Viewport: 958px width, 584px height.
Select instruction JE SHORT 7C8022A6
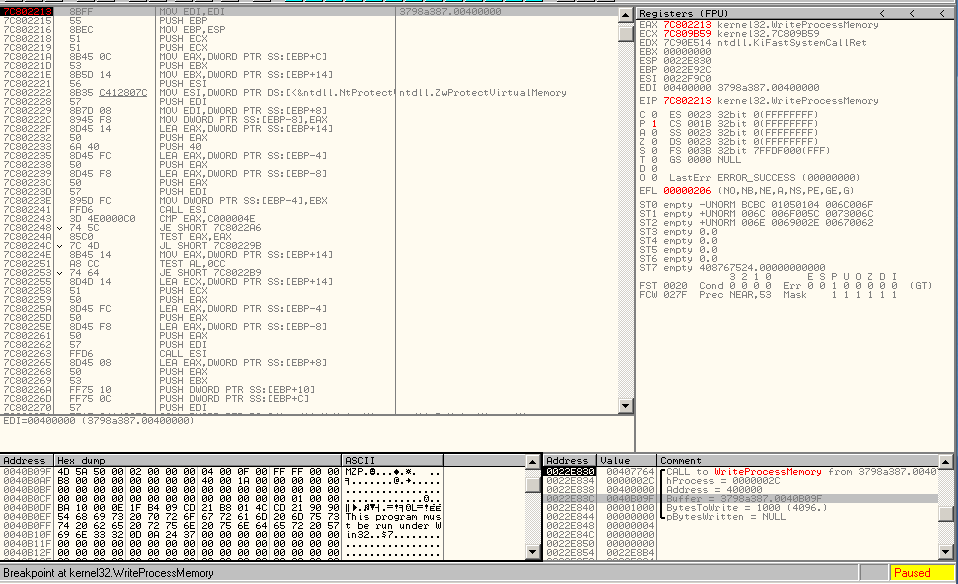coord(210,228)
